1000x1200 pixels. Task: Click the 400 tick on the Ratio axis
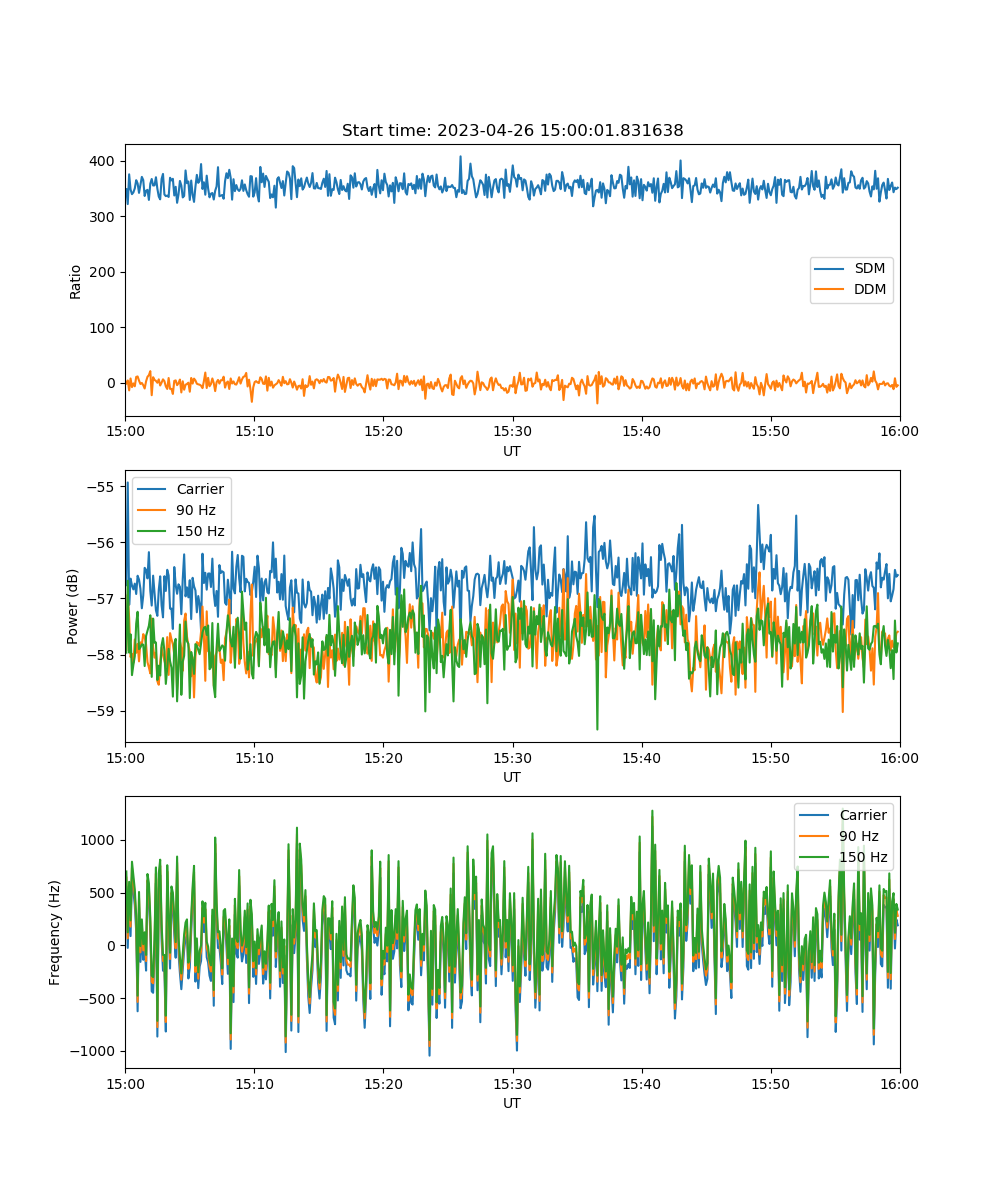point(104,161)
